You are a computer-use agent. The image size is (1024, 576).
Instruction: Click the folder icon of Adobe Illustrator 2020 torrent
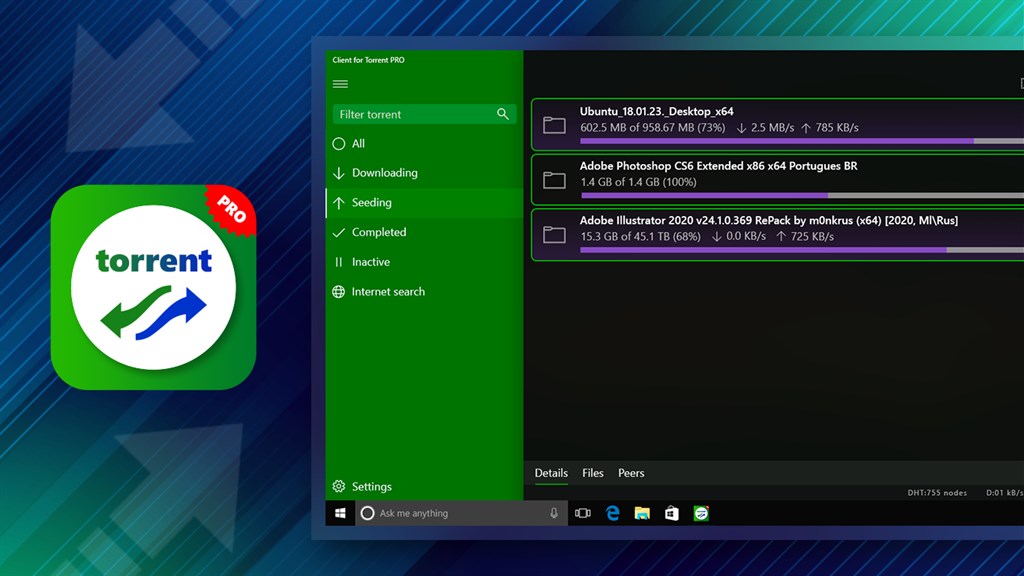pyautogui.click(x=554, y=234)
